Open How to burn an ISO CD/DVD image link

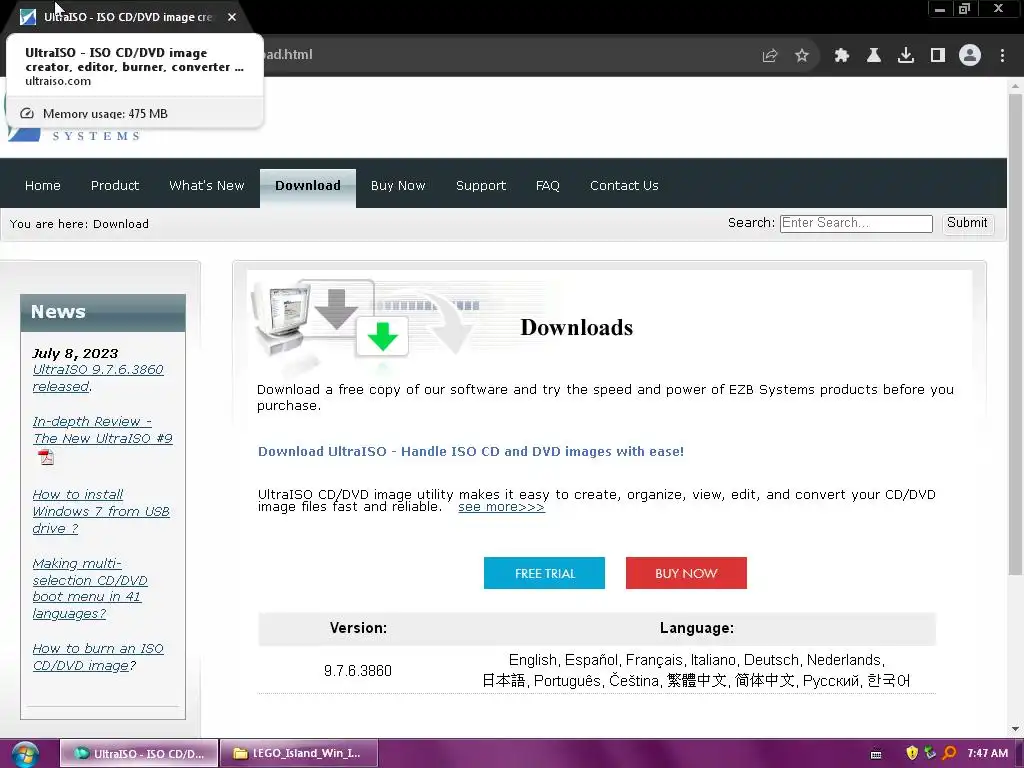[x=98, y=657]
